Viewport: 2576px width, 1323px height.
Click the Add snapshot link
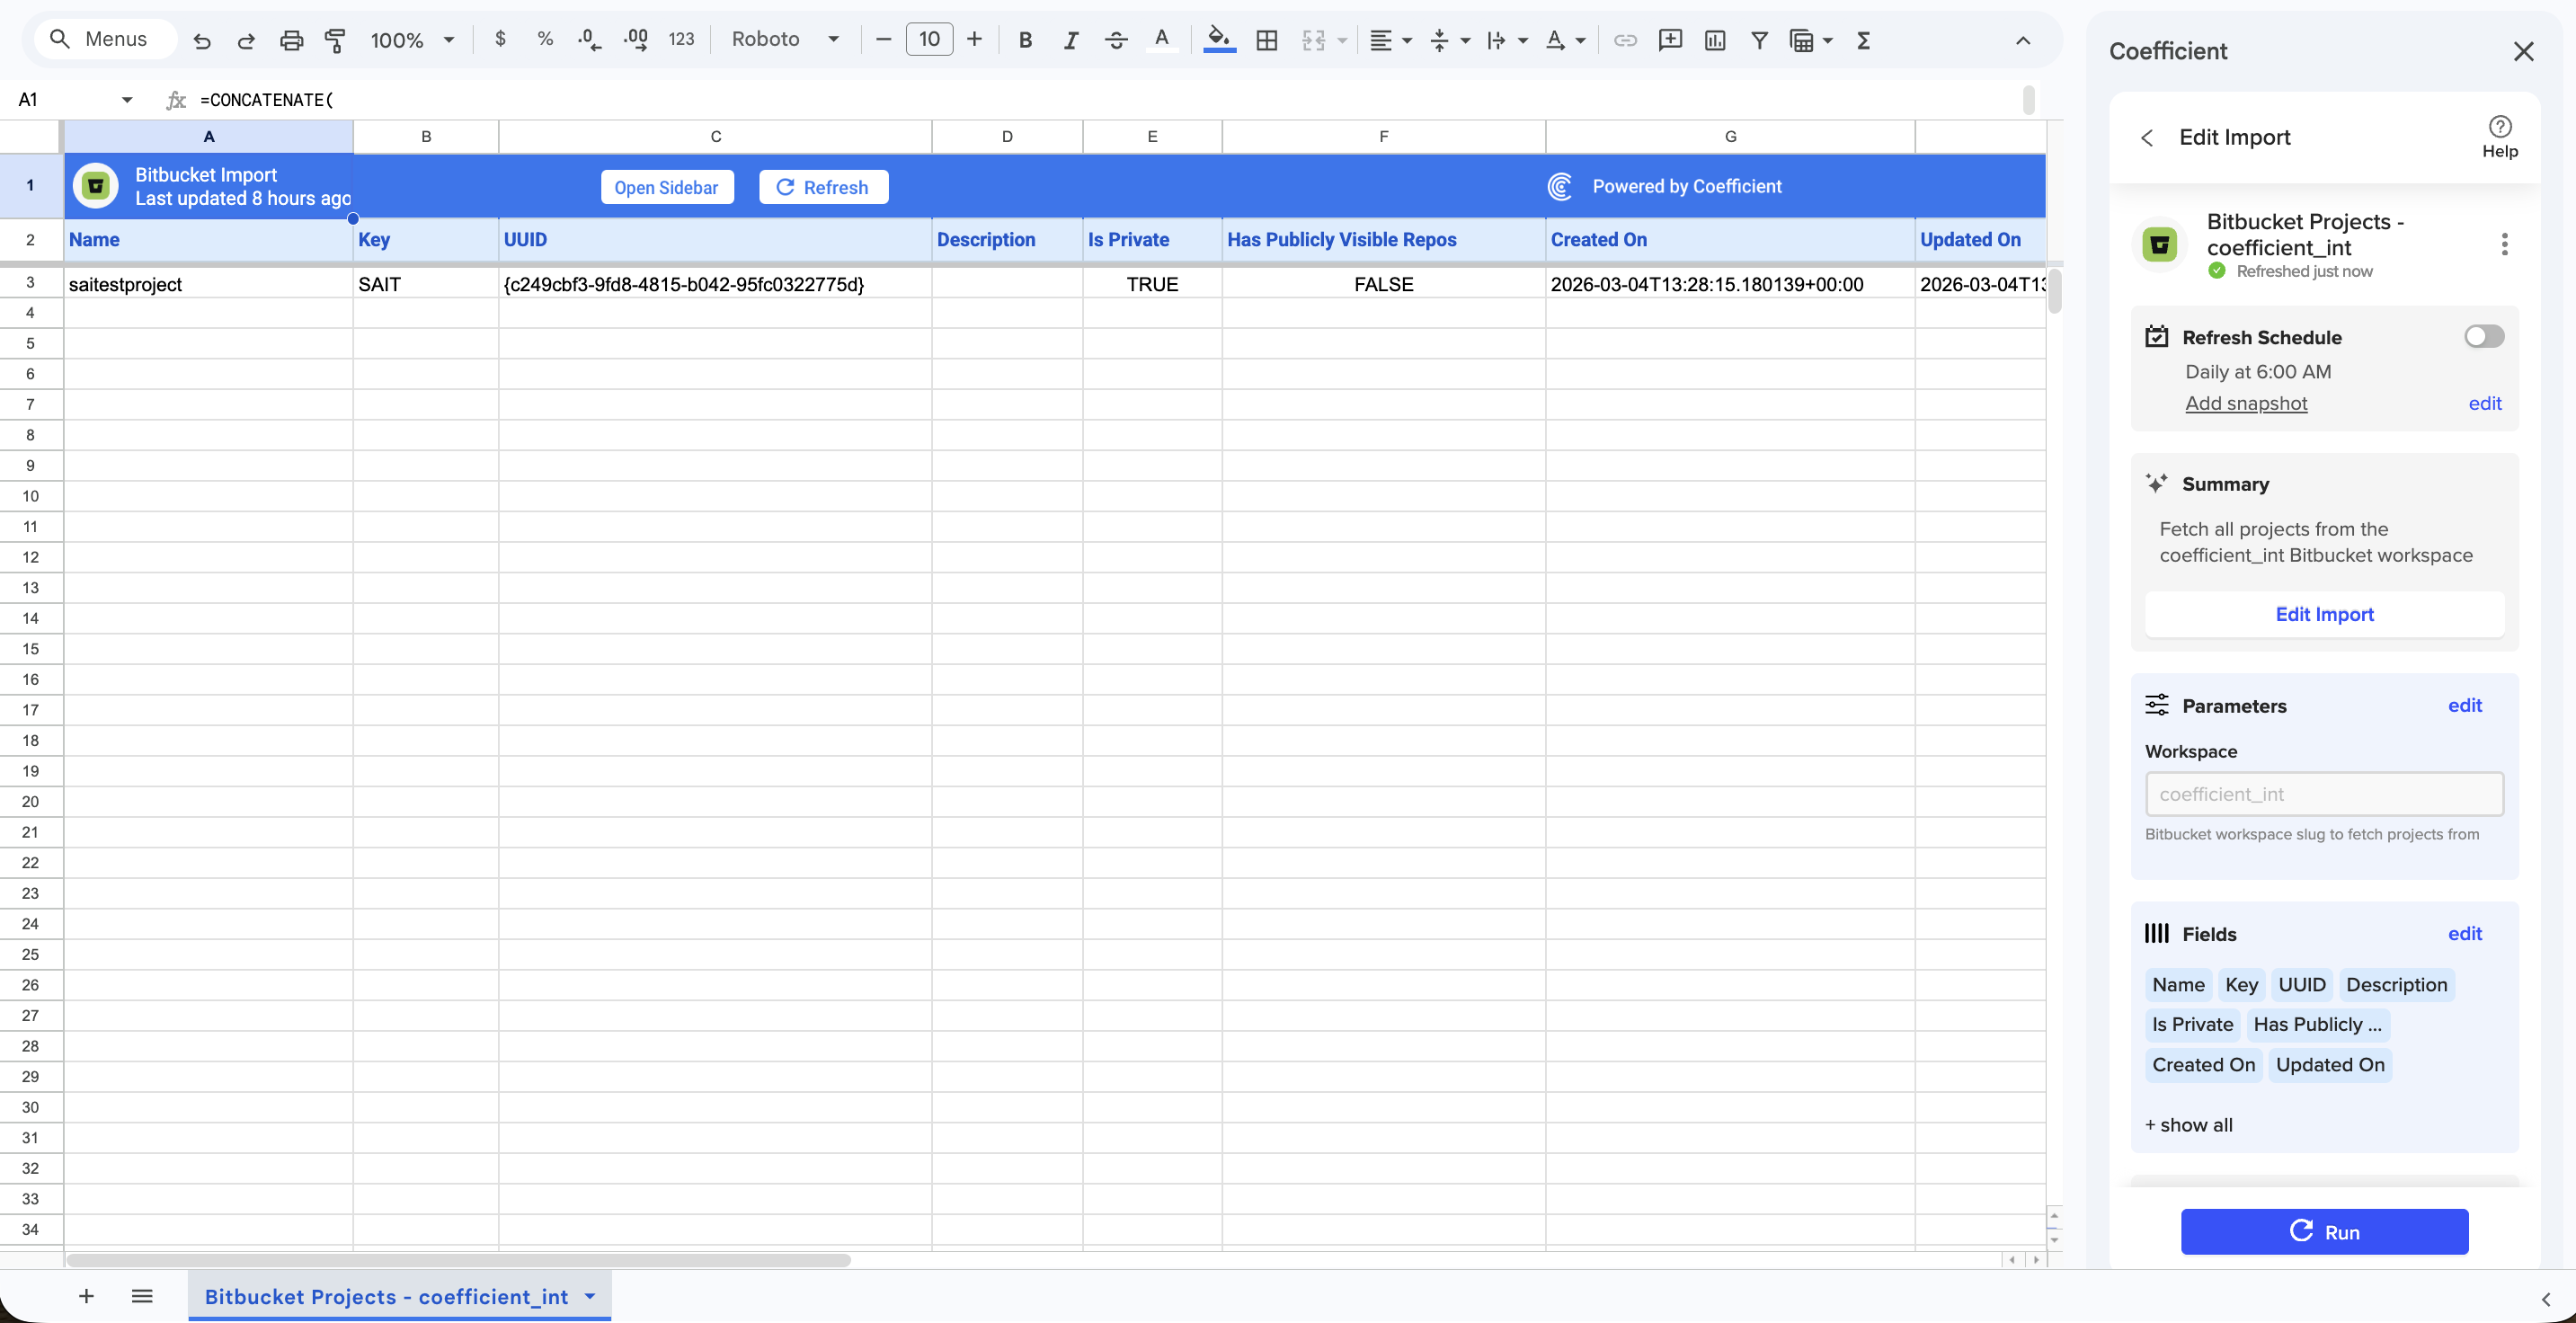tap(2246, 403)
